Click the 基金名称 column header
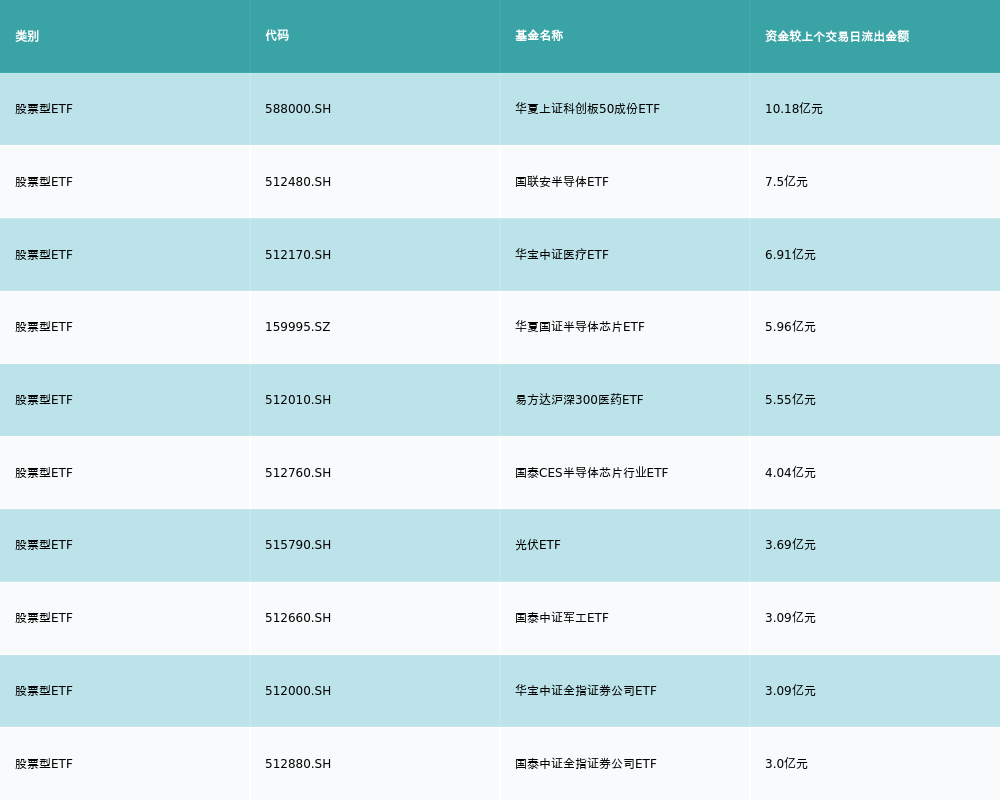Viewport: 1000px width, 800px height. 539,36
